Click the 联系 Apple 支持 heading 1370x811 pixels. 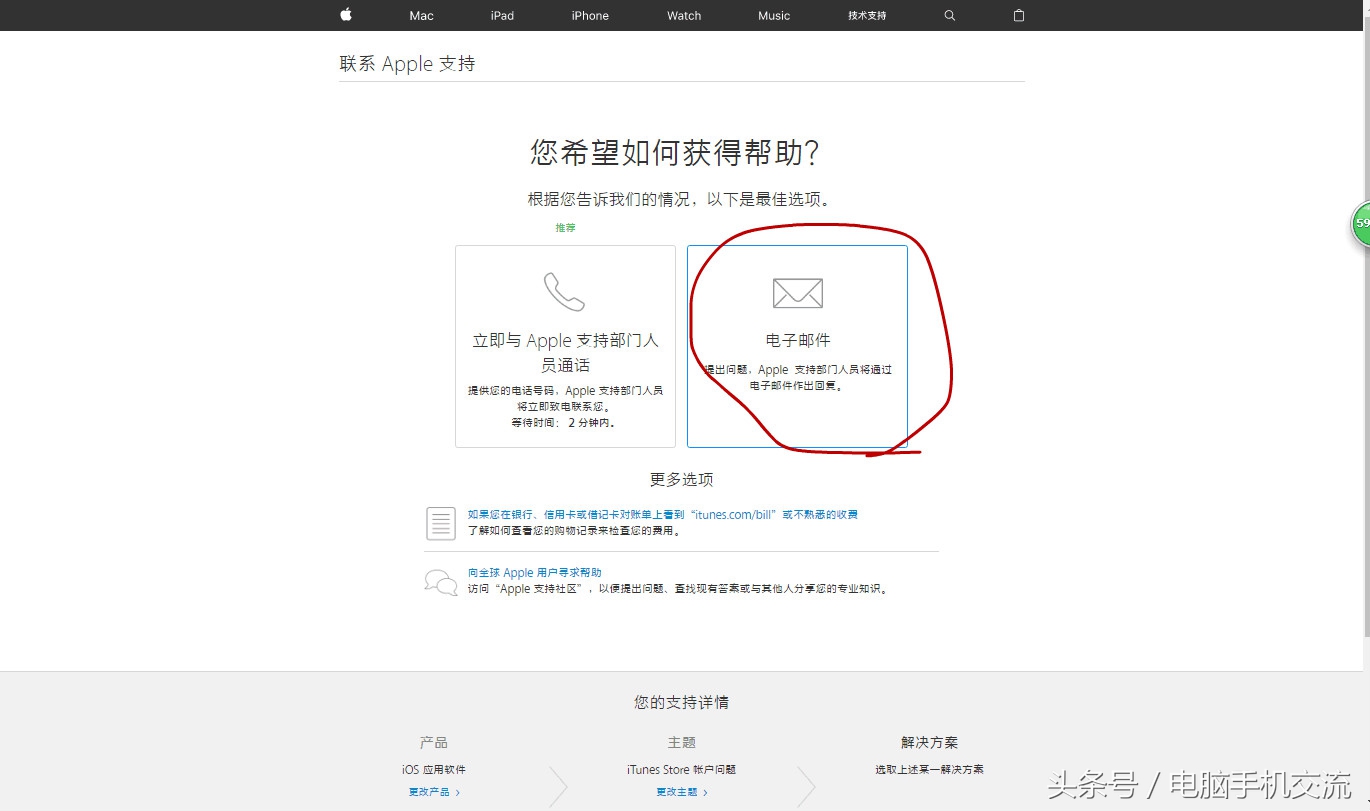click(x=407, y=63)
